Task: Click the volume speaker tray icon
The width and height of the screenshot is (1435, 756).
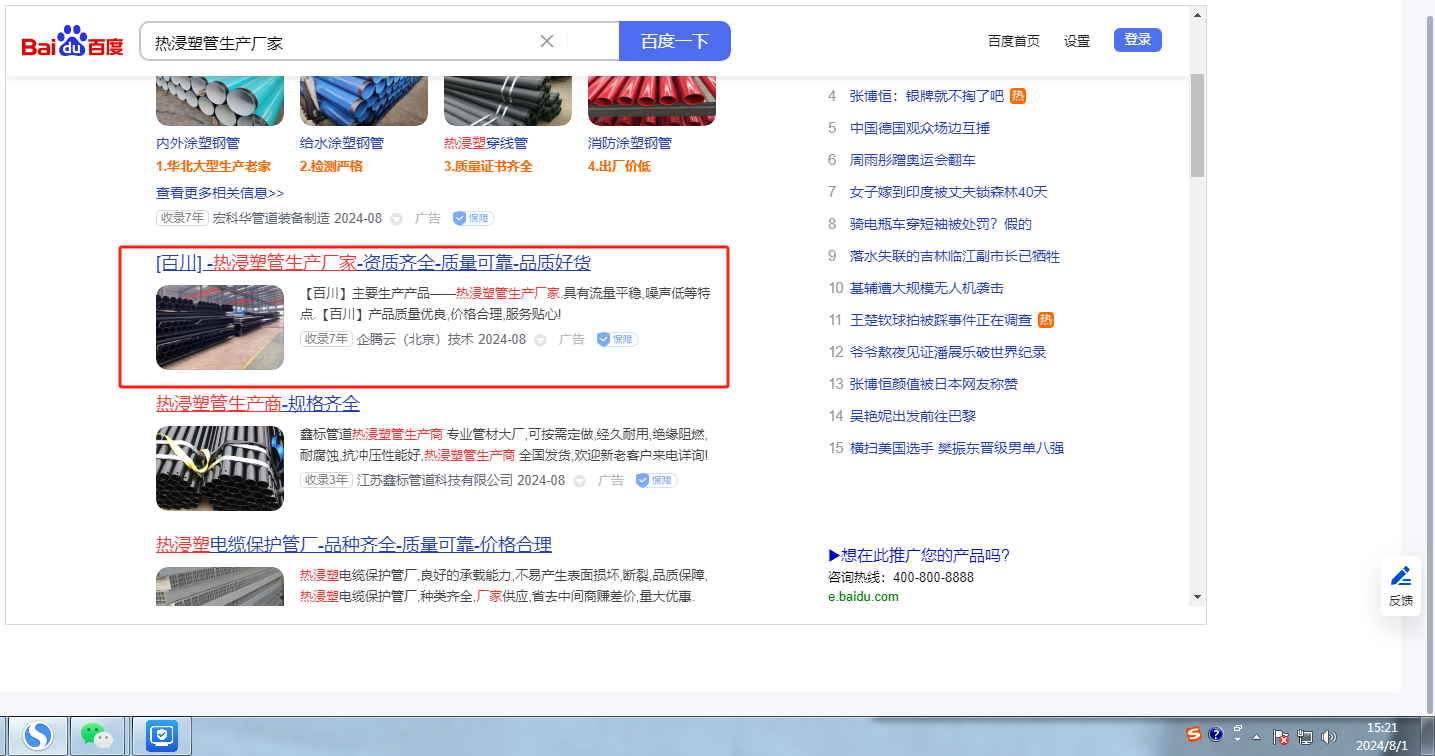Action: coord(1328,737)
